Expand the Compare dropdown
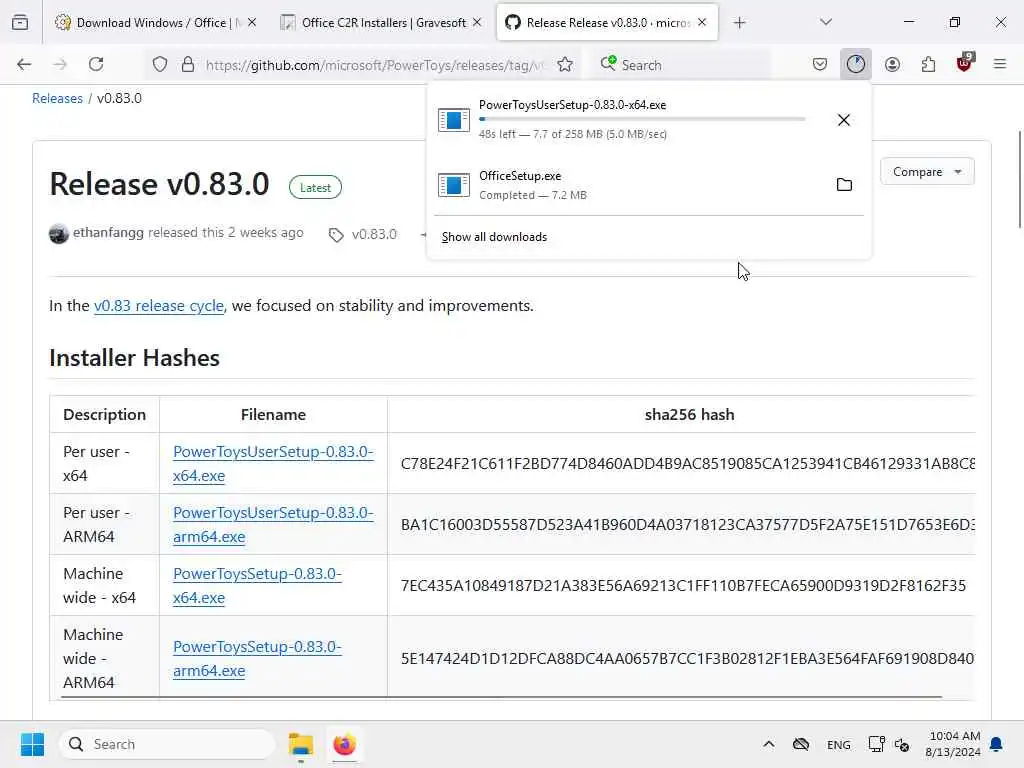Screen dimensions: 1024x768 tap(927, 172)
